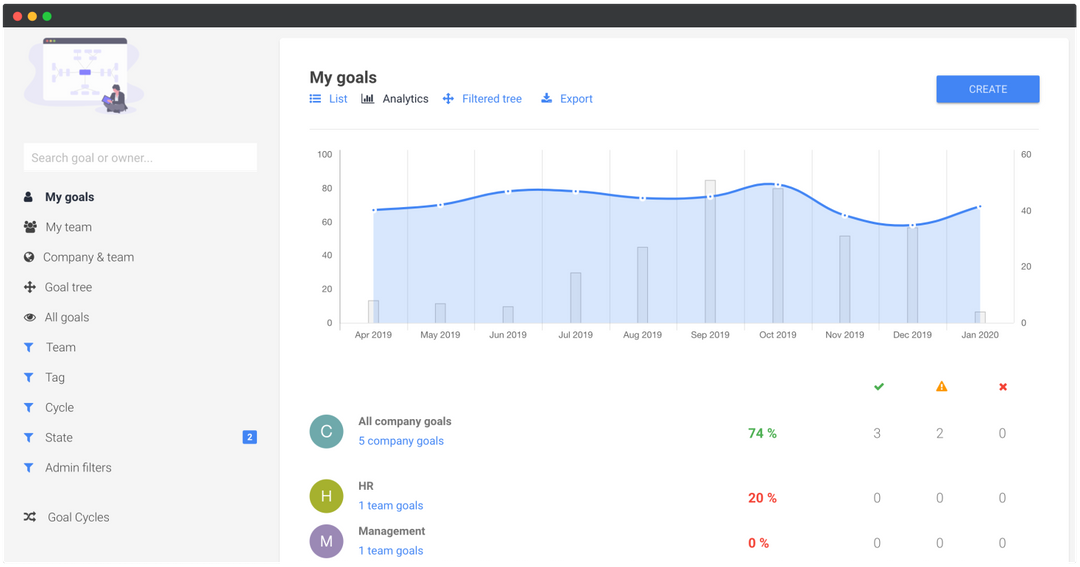Open Admin filters in sidebar
The image size is (1080, 567).
pyautogui.click(x=78, y=467)
